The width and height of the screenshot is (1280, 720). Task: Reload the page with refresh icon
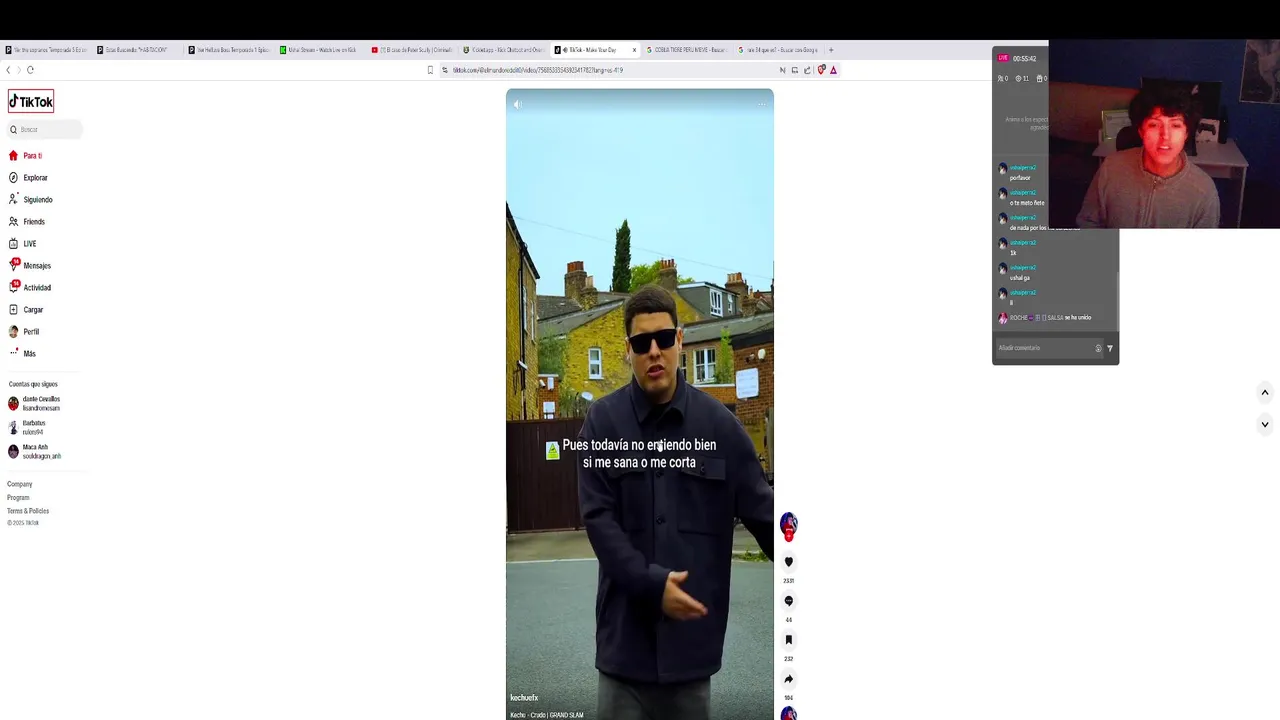tap(31, 70)
